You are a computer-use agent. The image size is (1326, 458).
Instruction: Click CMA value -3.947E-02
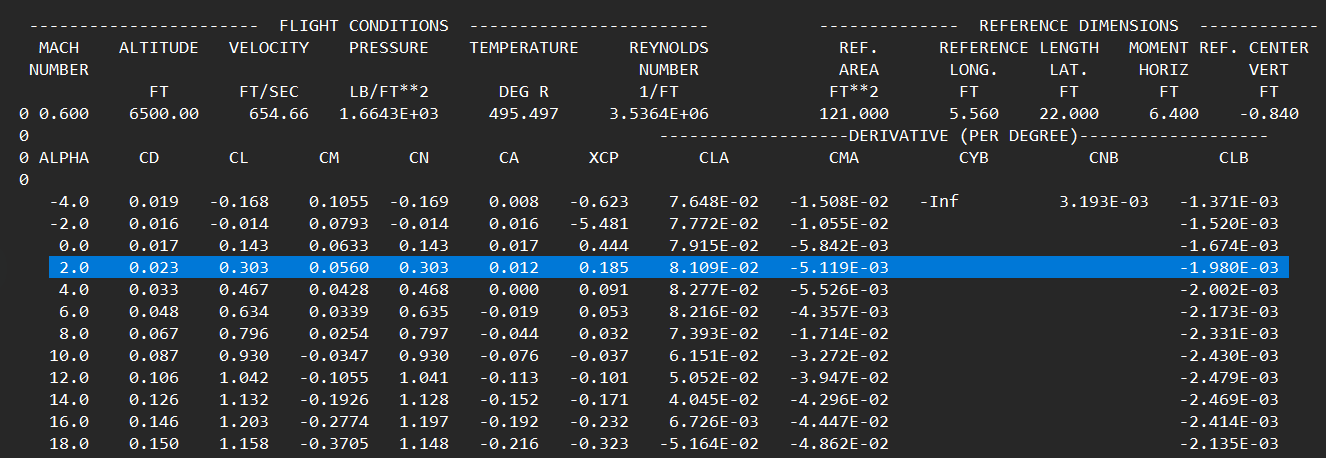tap(839, 378)
